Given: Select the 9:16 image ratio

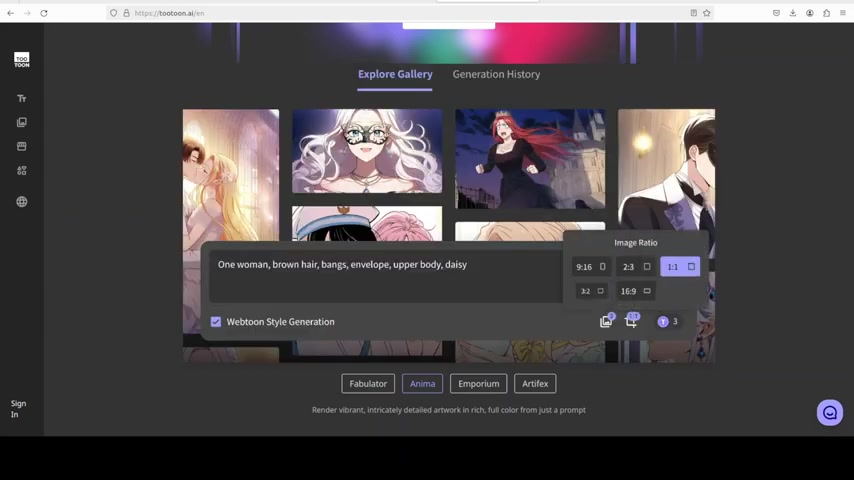Looking at the screenshot, I should (x=590, y=267).
